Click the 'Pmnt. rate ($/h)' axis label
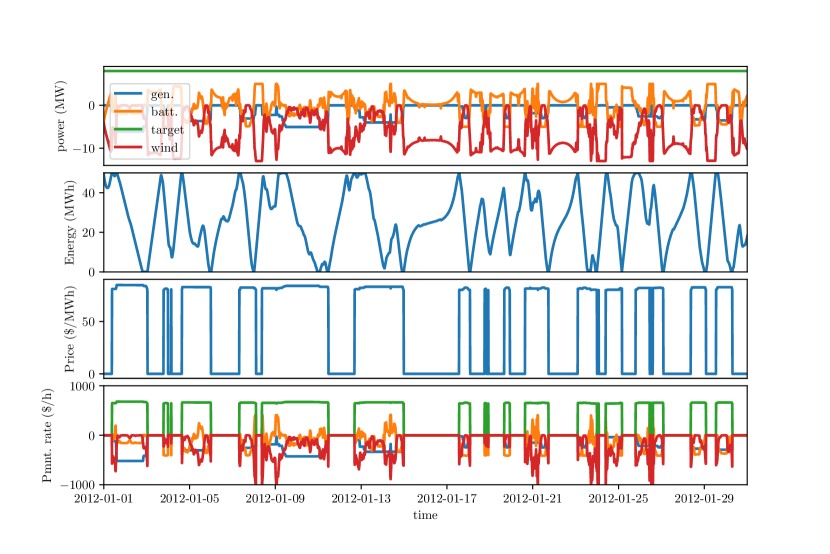 (47, 435)
